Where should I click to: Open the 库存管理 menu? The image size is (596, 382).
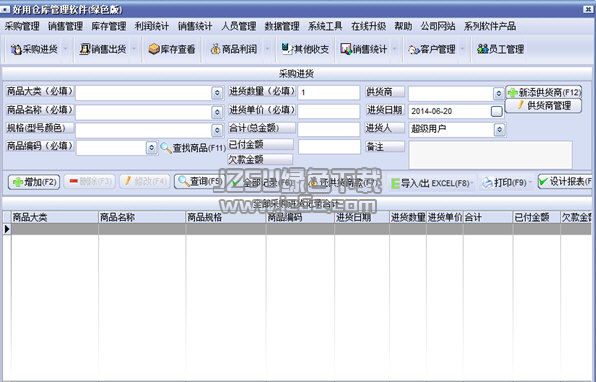pyautogui.click(x=109, y=26)
